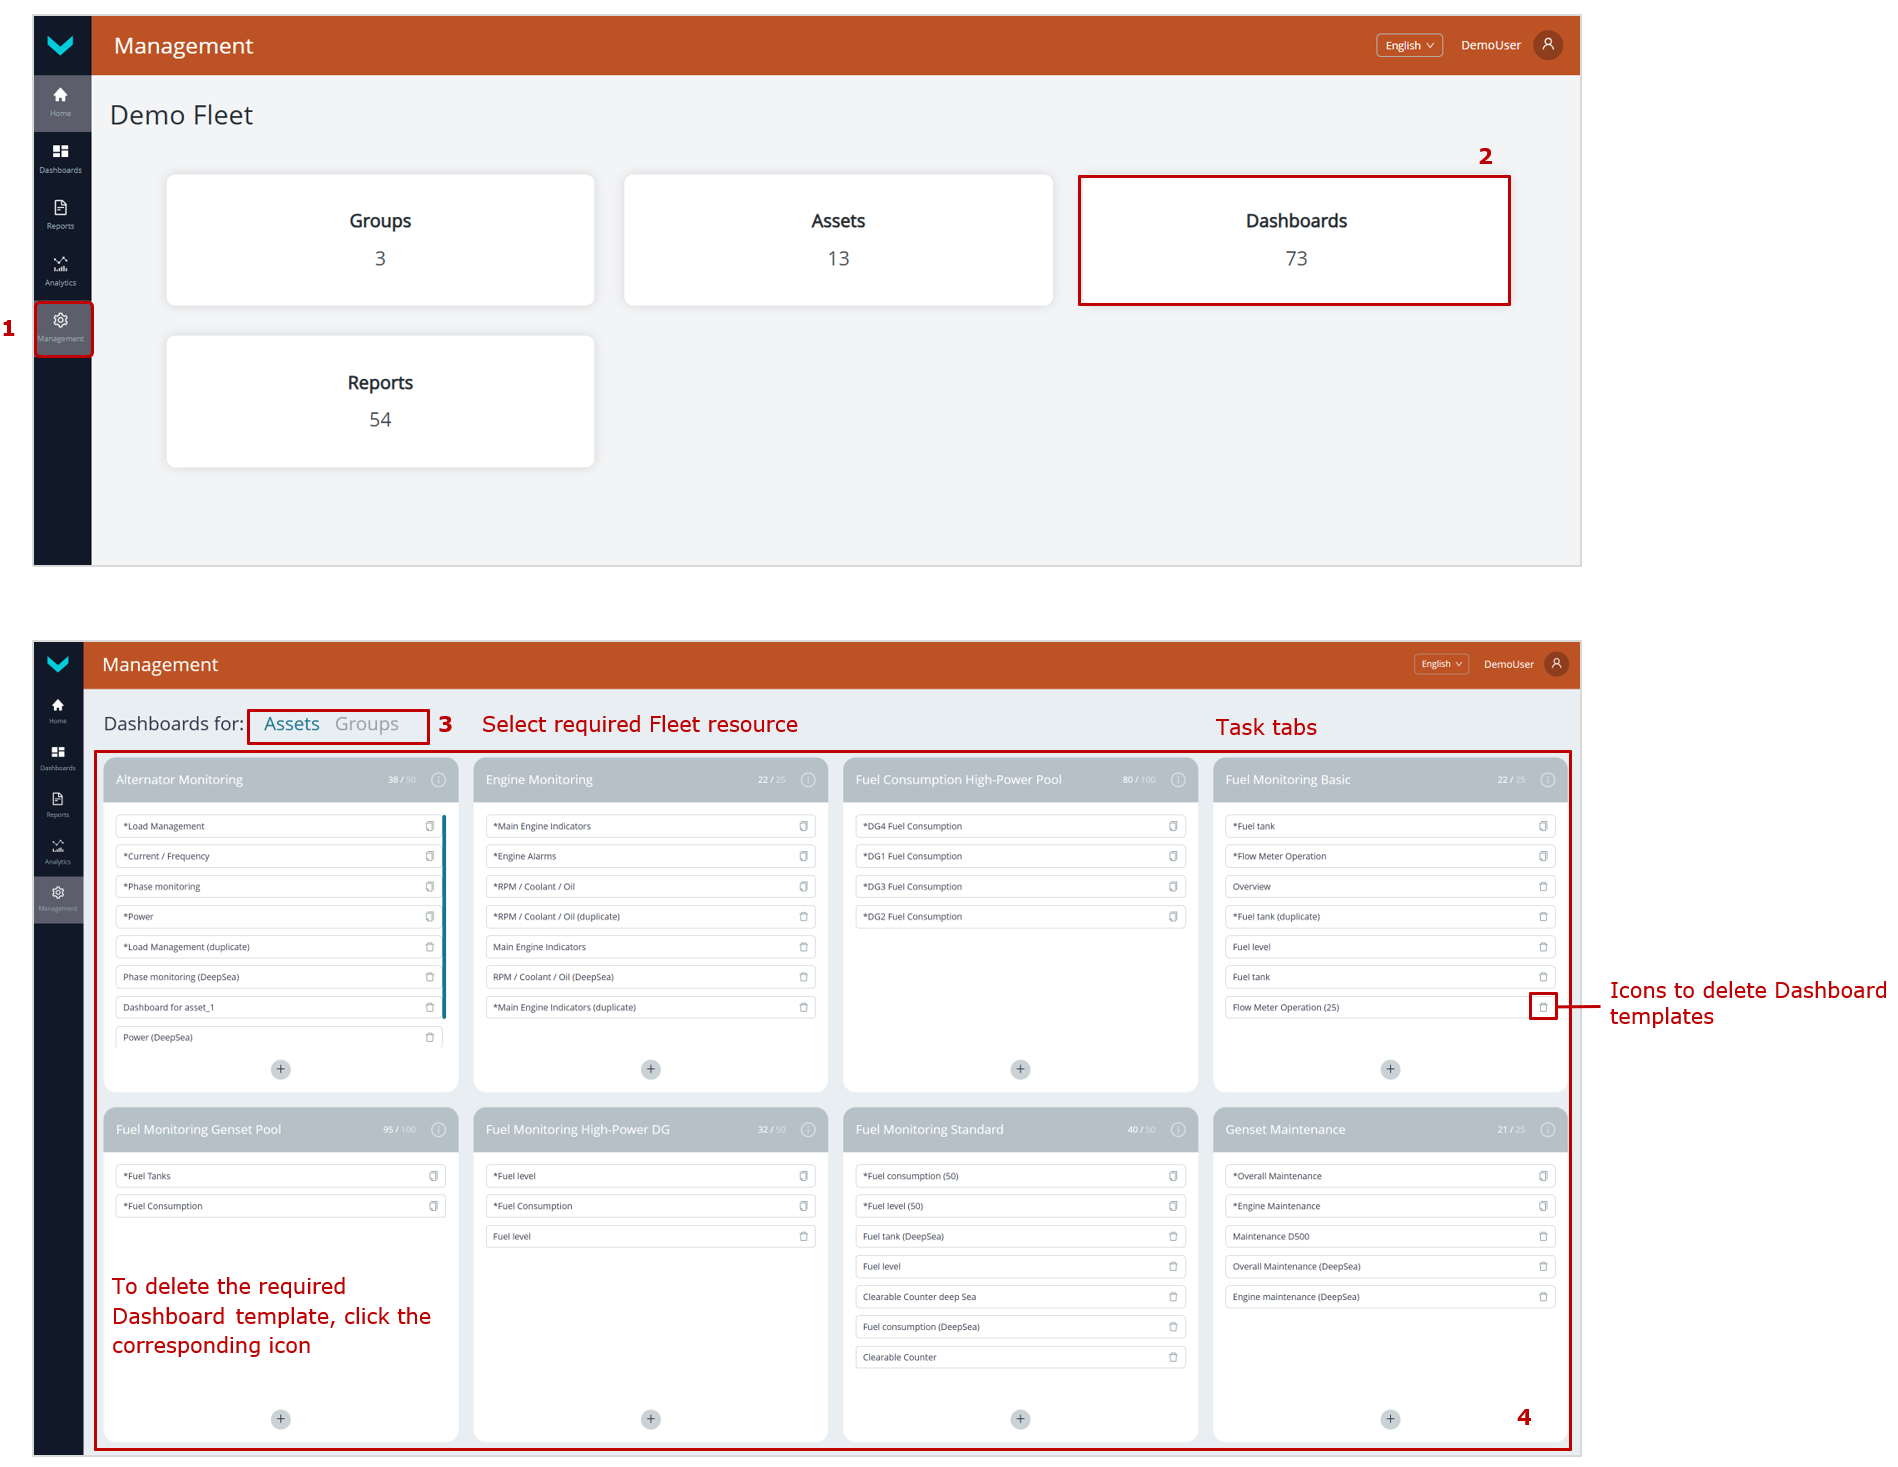1898x1467 pixels.
Task: Remove the Maintenance D500 dashboard template
Action: click(1543, 1237)
